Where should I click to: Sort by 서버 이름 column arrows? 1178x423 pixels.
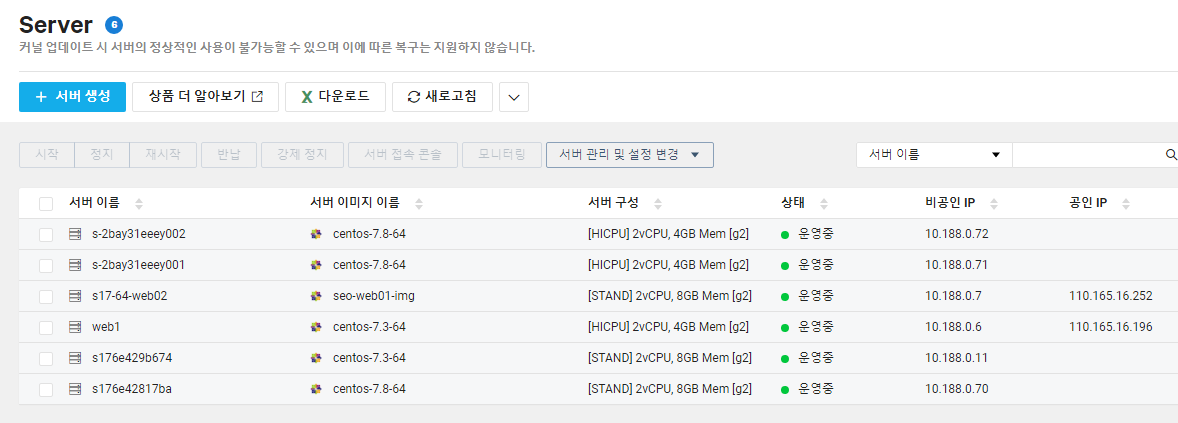138,204
